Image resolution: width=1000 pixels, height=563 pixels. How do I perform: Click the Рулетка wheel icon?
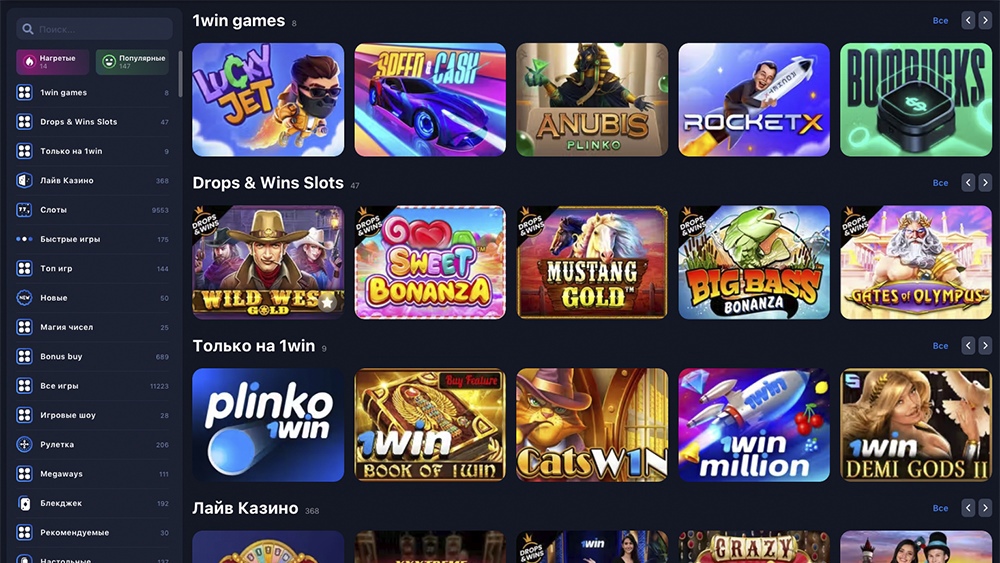click(24, 444)
